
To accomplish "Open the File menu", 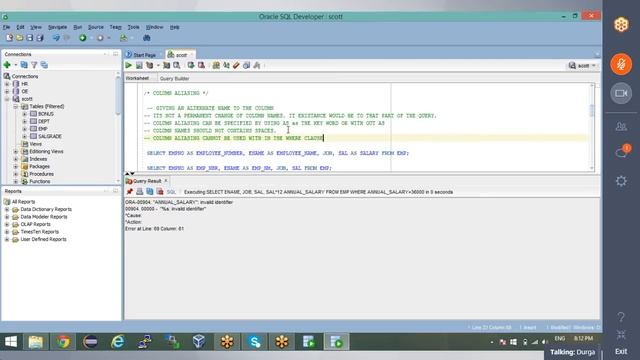I will coord(7,27).
